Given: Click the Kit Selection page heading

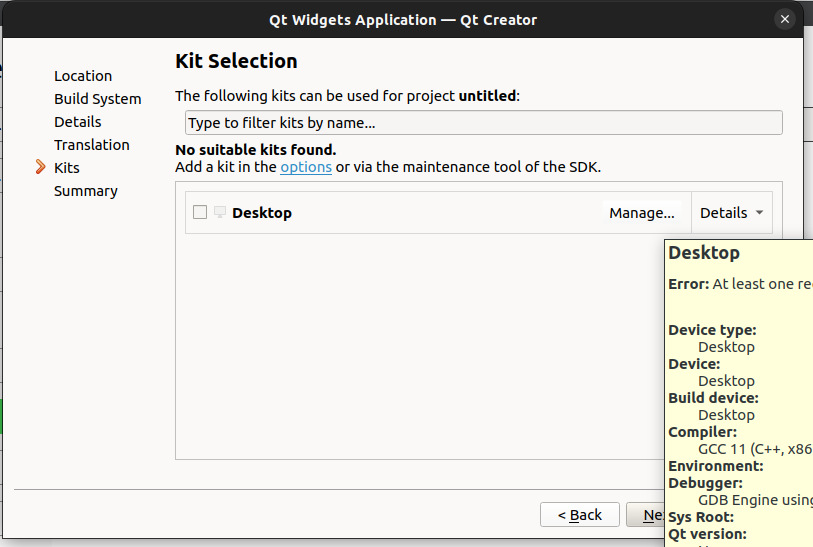Looking at the screenshot, I should 236,61.
